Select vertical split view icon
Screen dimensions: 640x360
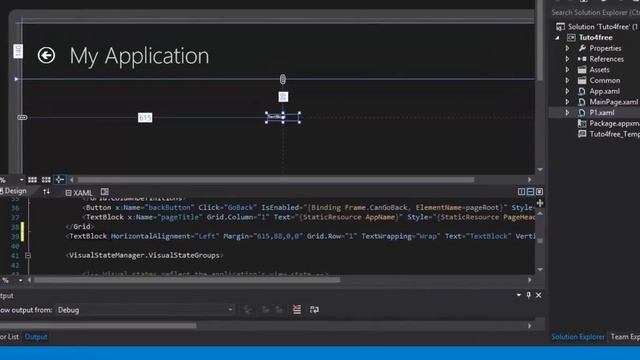(521, 192)
